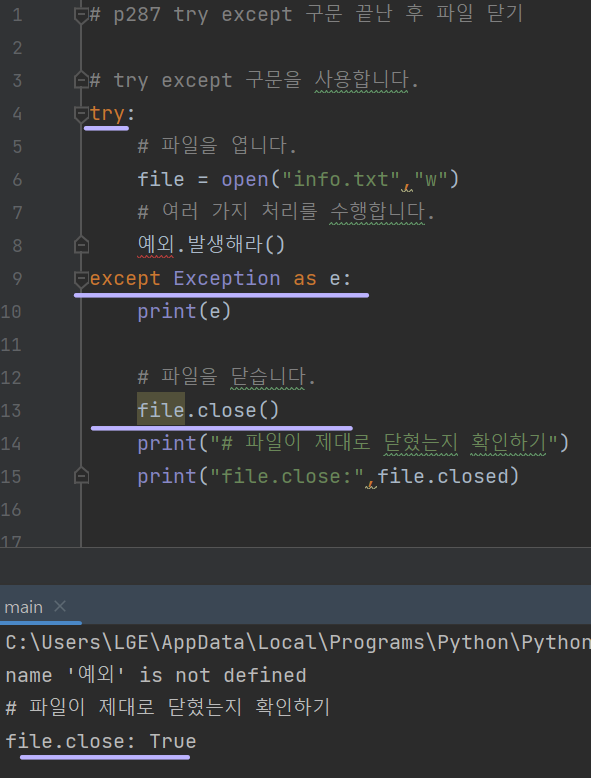This screenshot has height=778, width=591.
Task: Click line number 13 in the gutter
Action: click(11, 411)
